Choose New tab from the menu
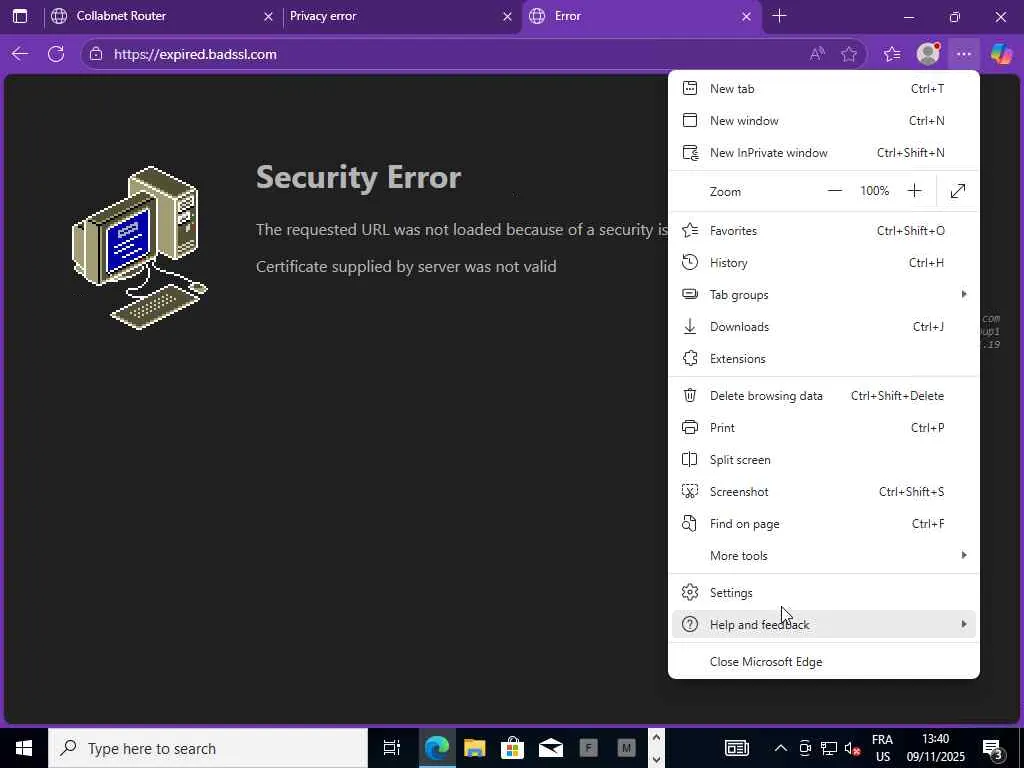The height and width of the screenshot is (768, 1024). tap(824, 89)
